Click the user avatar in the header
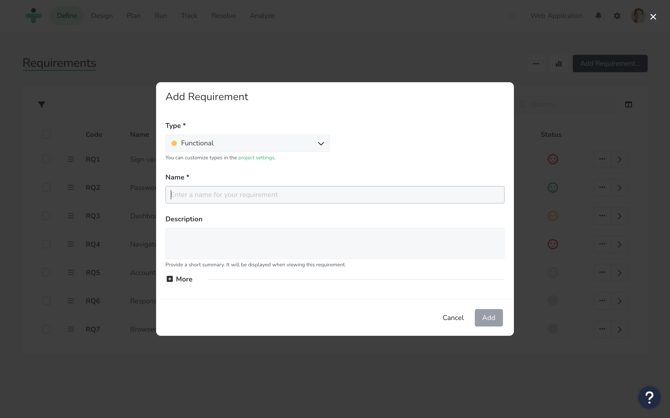The height and width of the screenshot is (418, 670). point(638,16)
